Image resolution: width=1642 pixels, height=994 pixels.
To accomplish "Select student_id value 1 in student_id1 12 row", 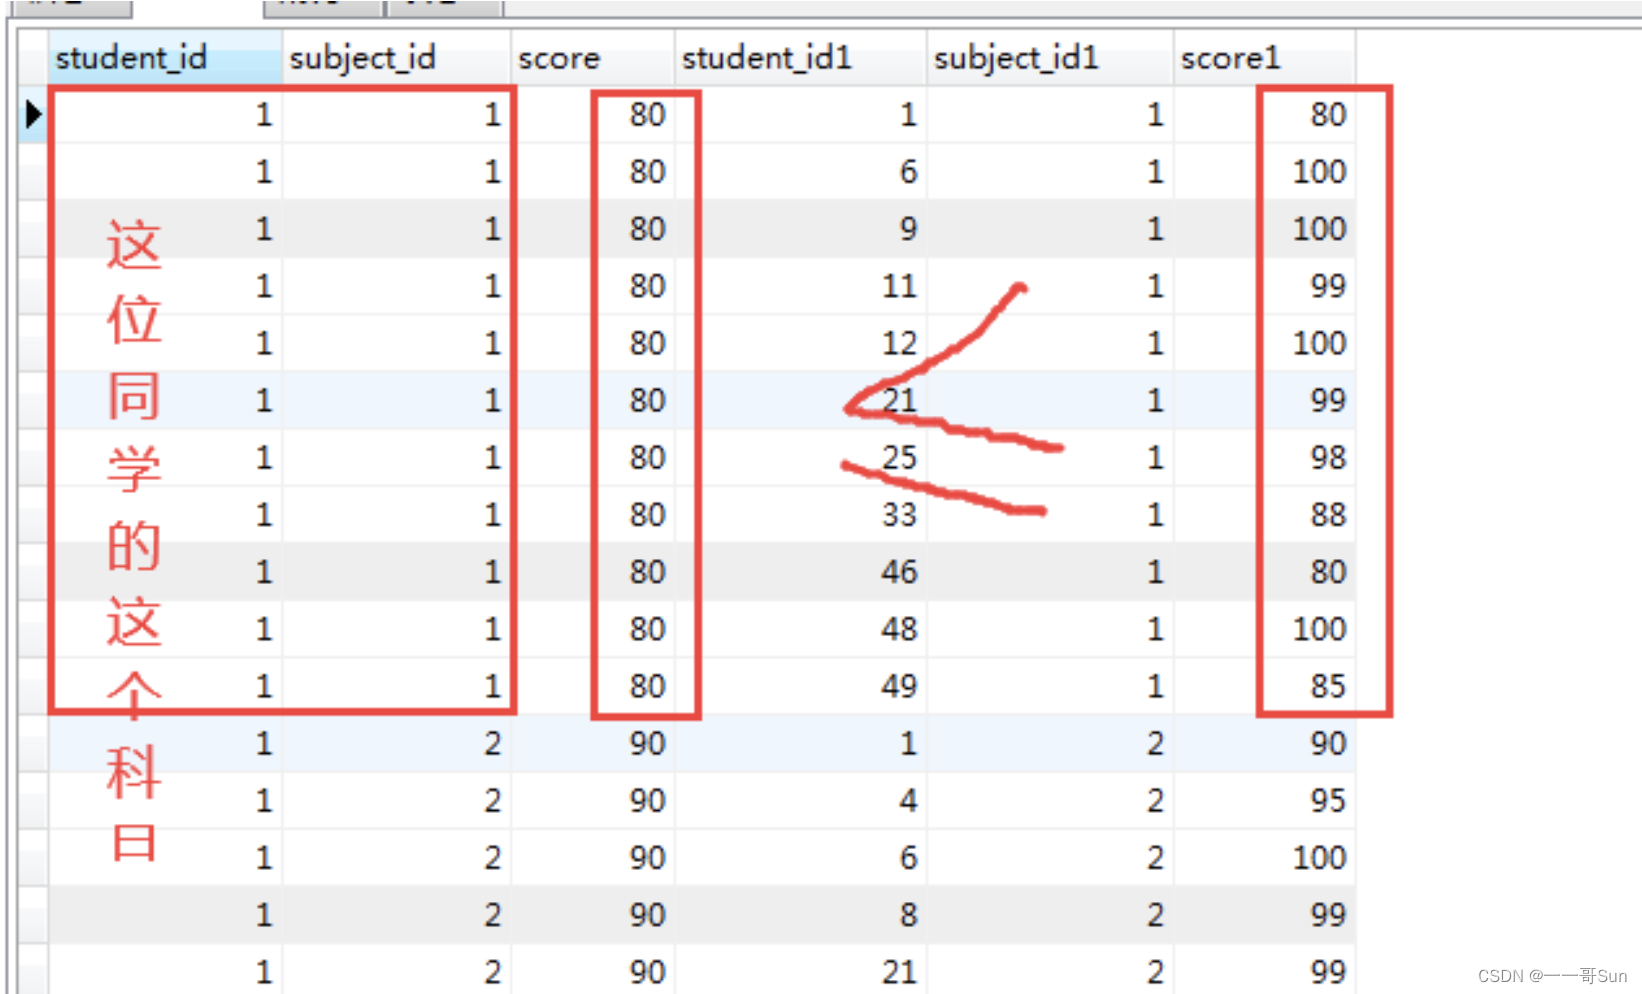I will pyautogui.click(x=165, y=343).
